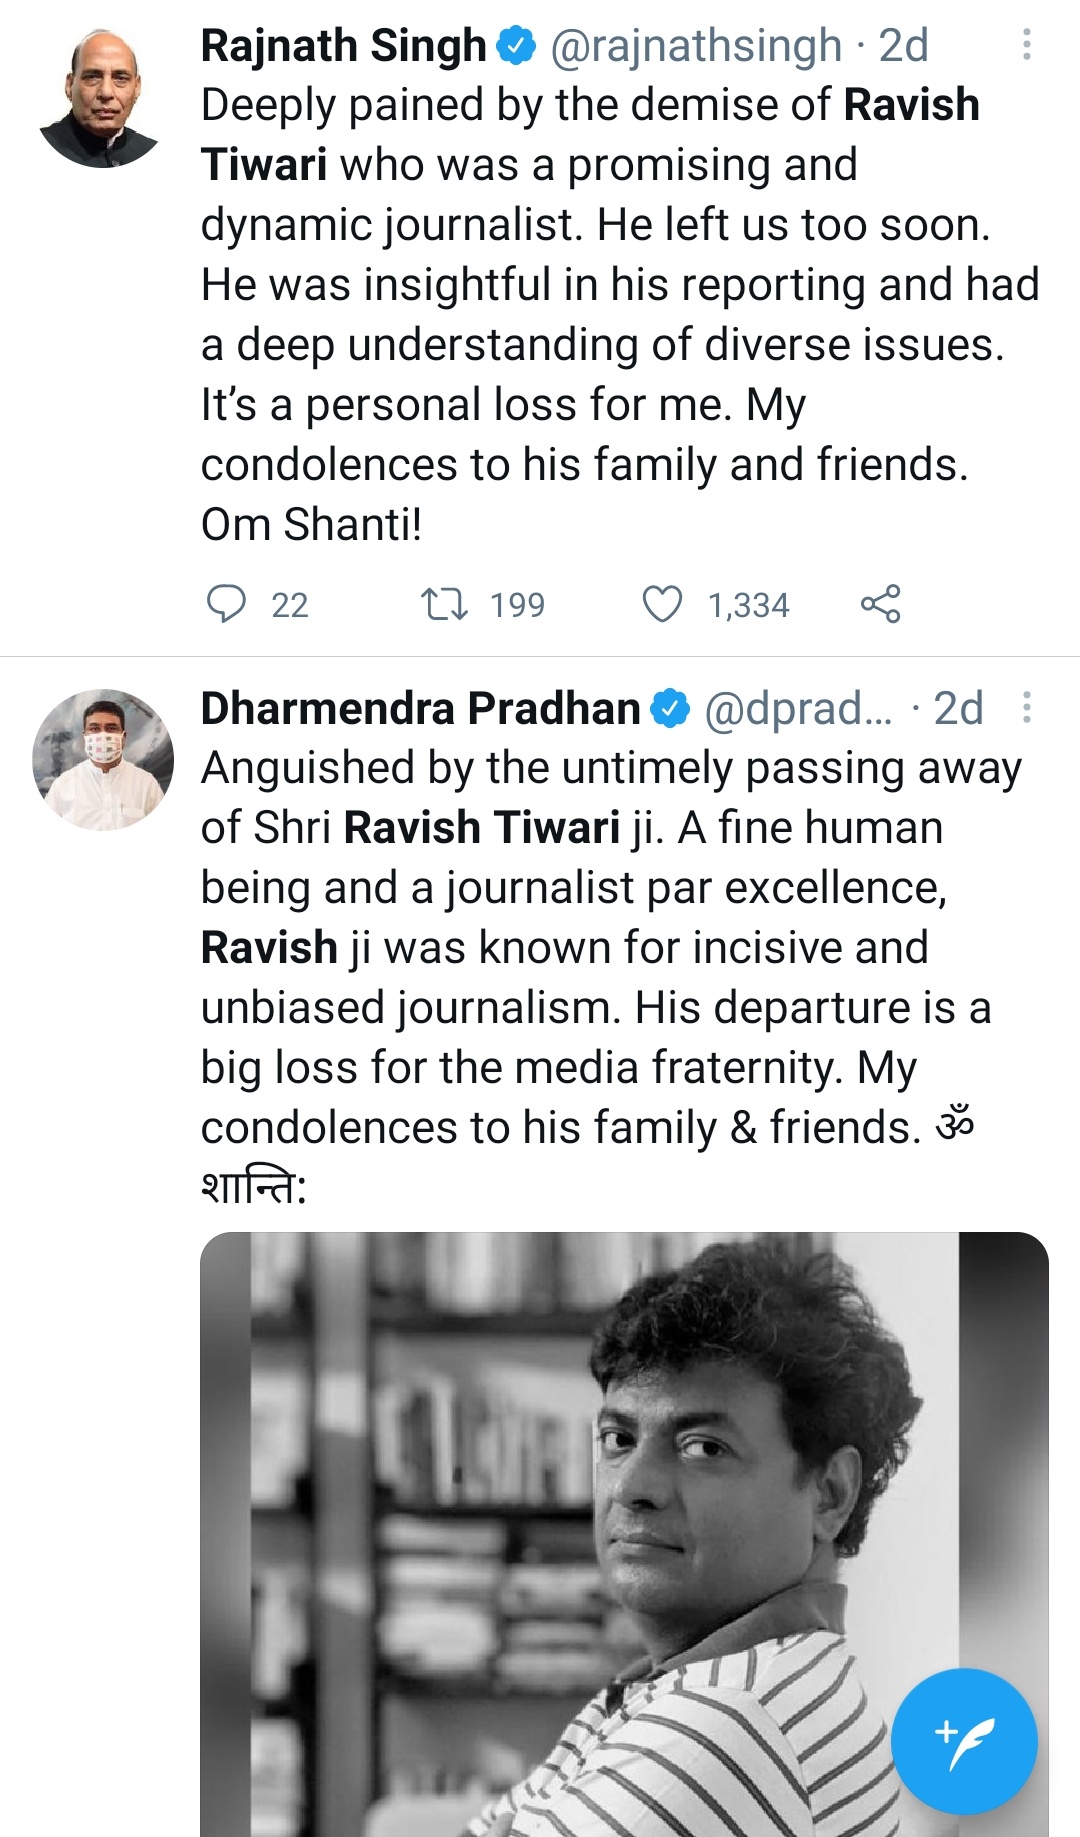The image size is (1080, 1837).
Task: Open the @rajnathsingh handle
Action: coord(696,46)
